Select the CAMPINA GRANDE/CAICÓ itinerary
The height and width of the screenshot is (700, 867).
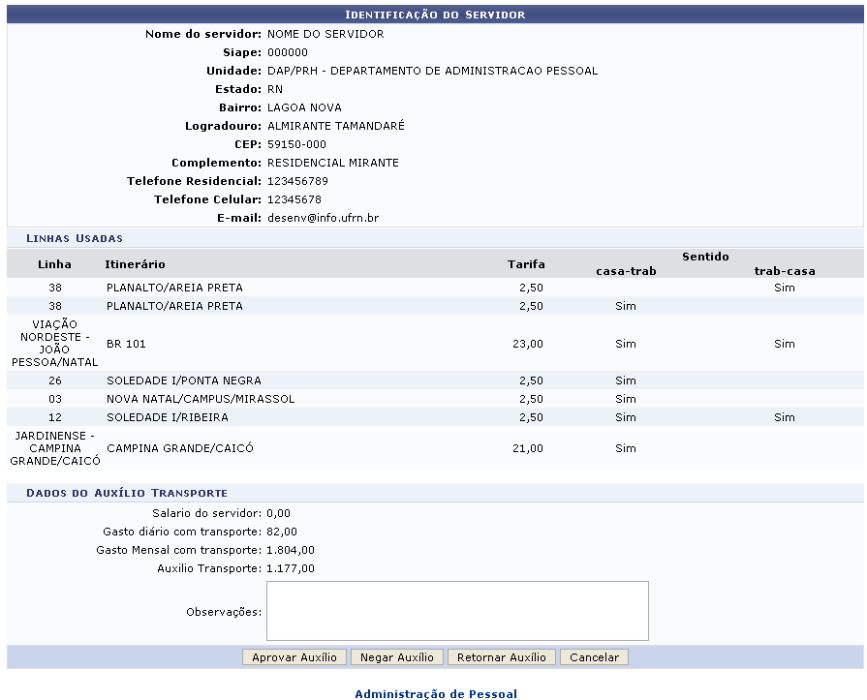coord(179,449)
